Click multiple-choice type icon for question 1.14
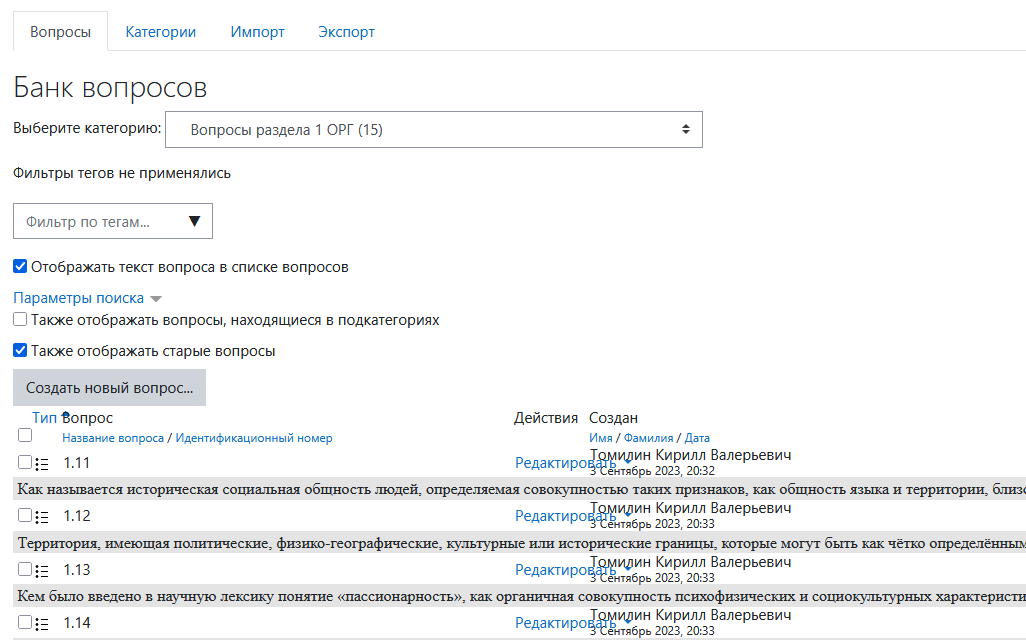Viewport: 1026px width, 640px height. [x=42, y=624]
